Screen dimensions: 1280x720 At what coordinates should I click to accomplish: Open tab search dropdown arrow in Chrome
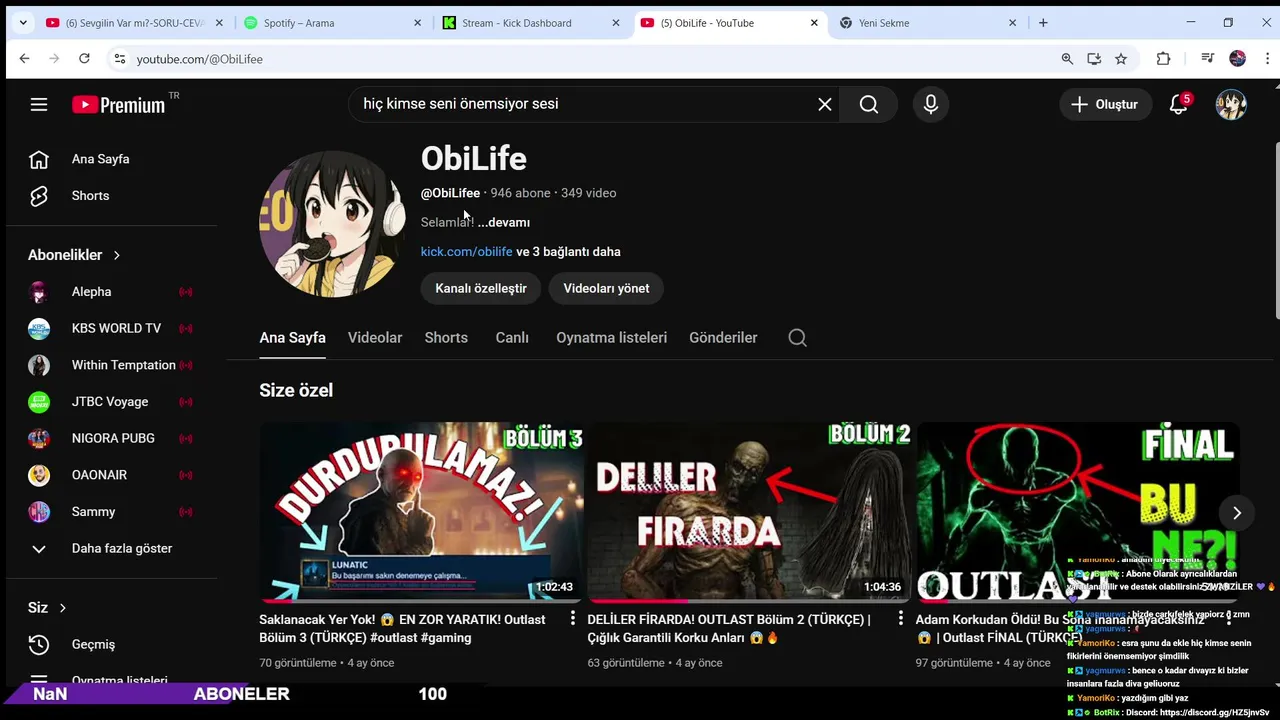[23, 23]
